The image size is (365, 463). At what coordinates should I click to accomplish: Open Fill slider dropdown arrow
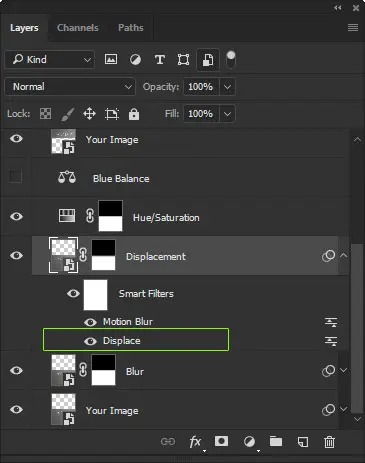tap(227, 114)
